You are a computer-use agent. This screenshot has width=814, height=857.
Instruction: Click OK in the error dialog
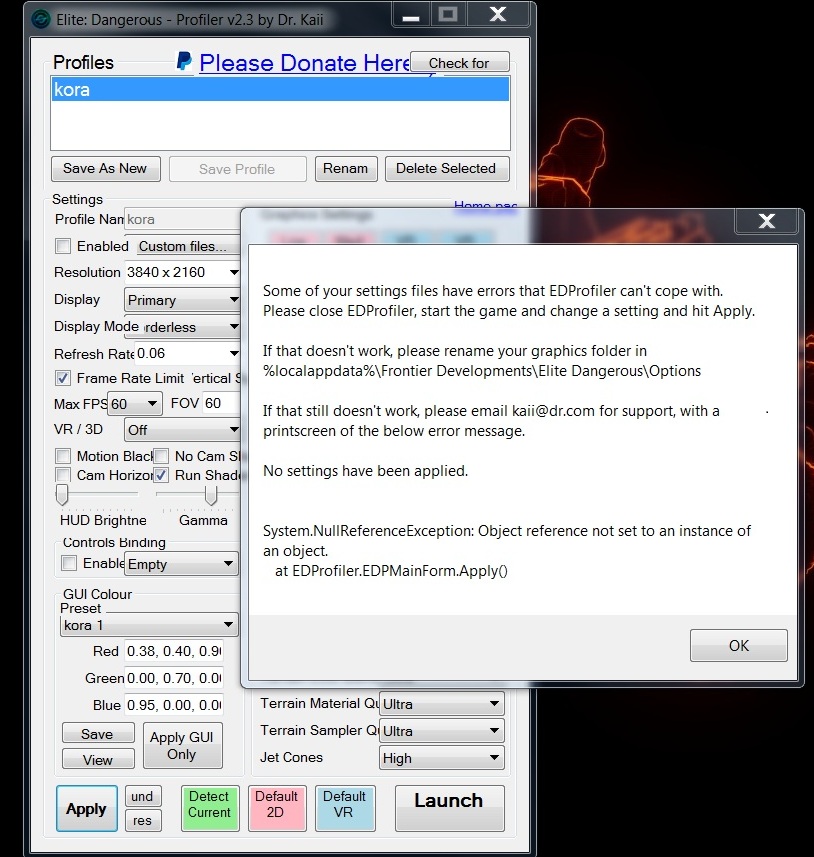click(739, 645)
